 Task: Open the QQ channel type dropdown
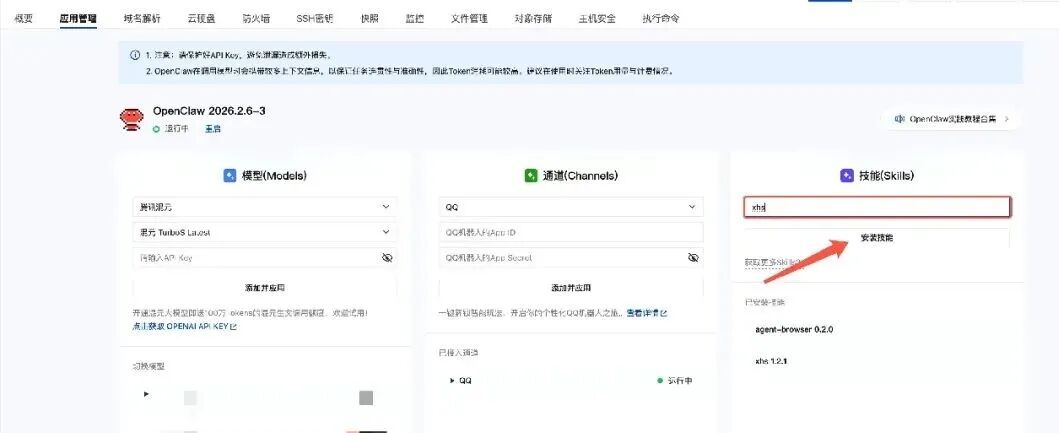(571, 207)
